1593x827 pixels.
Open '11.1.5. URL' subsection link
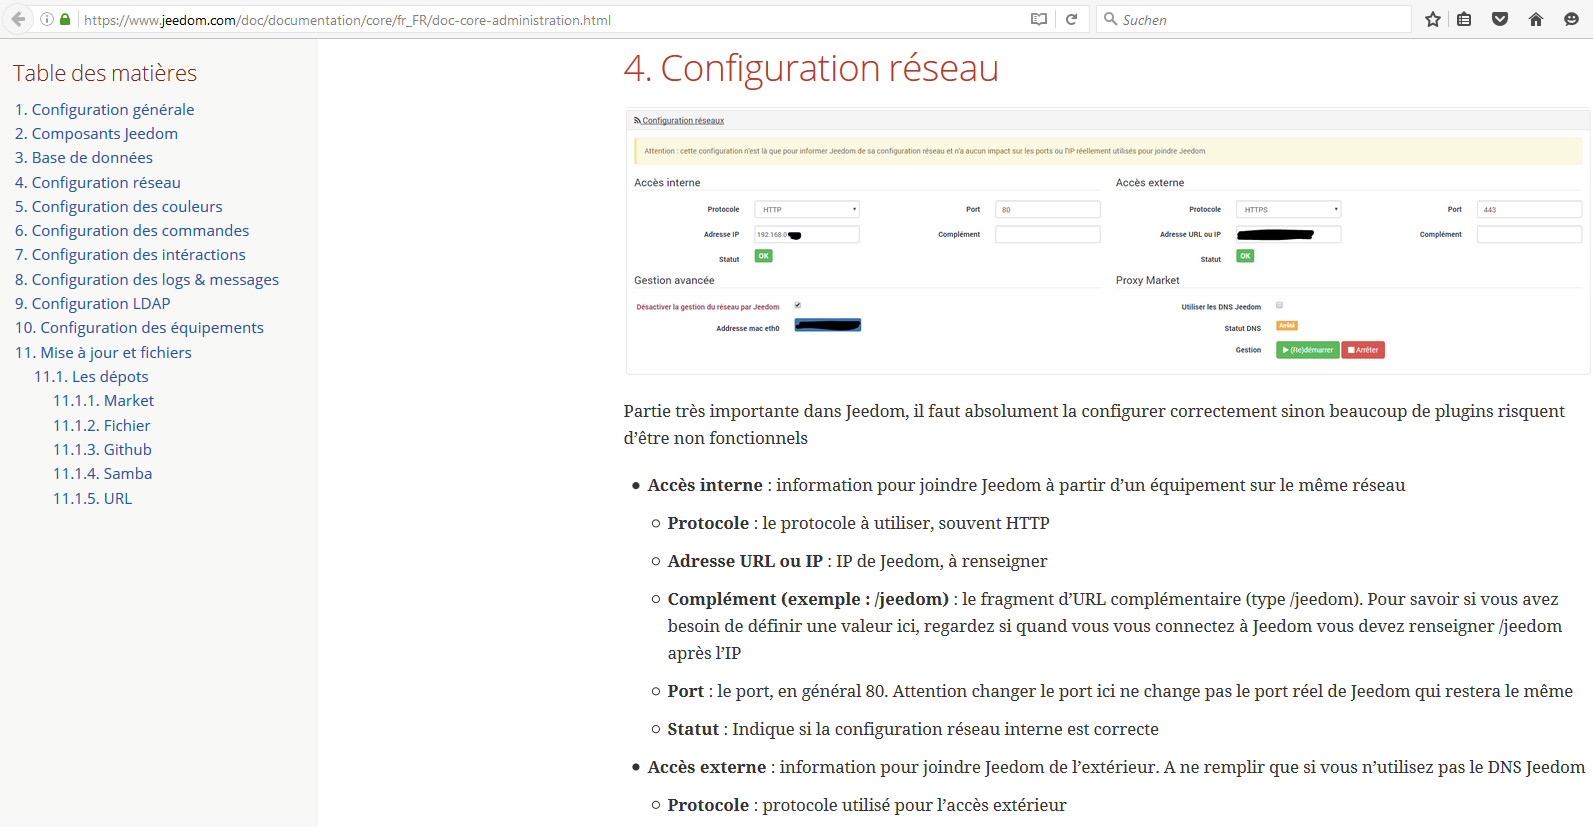pyautogui.click(x=92, y=498)
